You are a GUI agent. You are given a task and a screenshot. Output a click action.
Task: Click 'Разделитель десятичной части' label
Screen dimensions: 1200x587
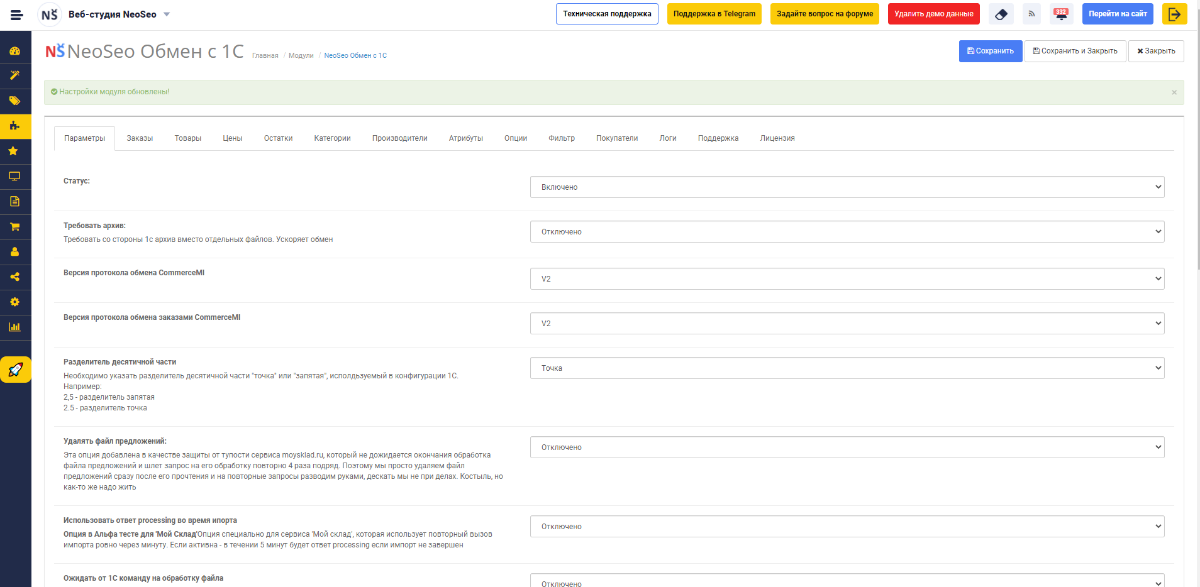click(120, 361)
